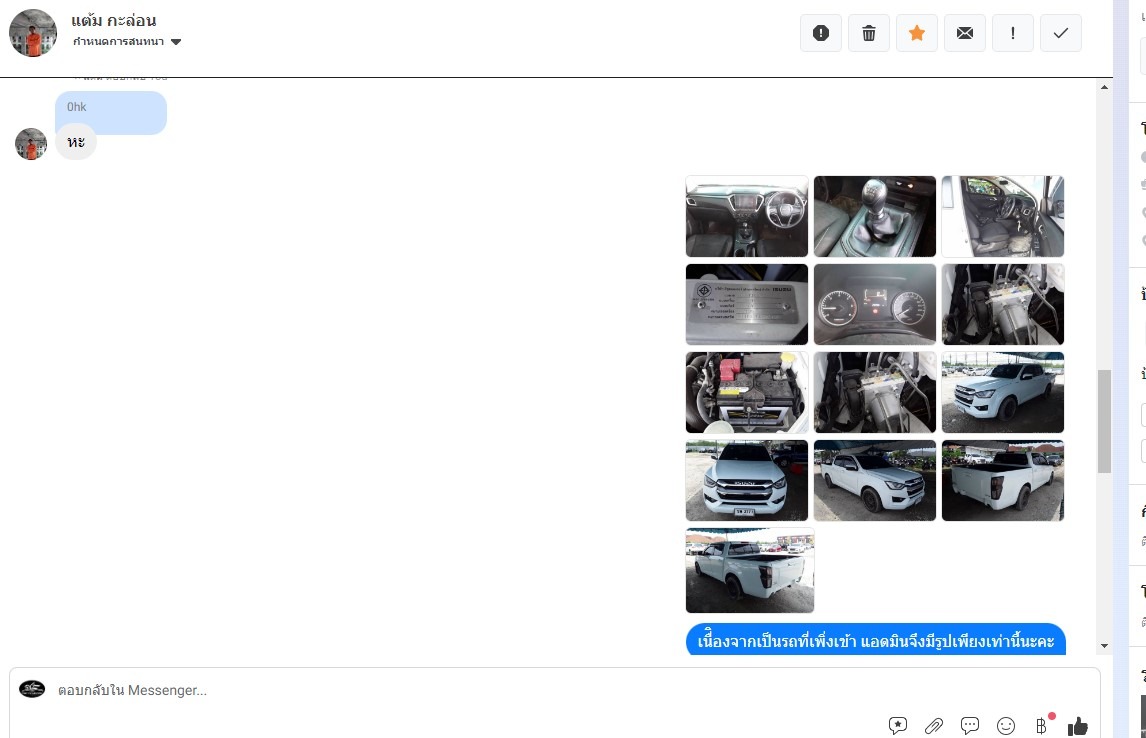Mark conversation unread with envelope icon
This screenshot has height=738, width=1146.
[x=965, y=33]
